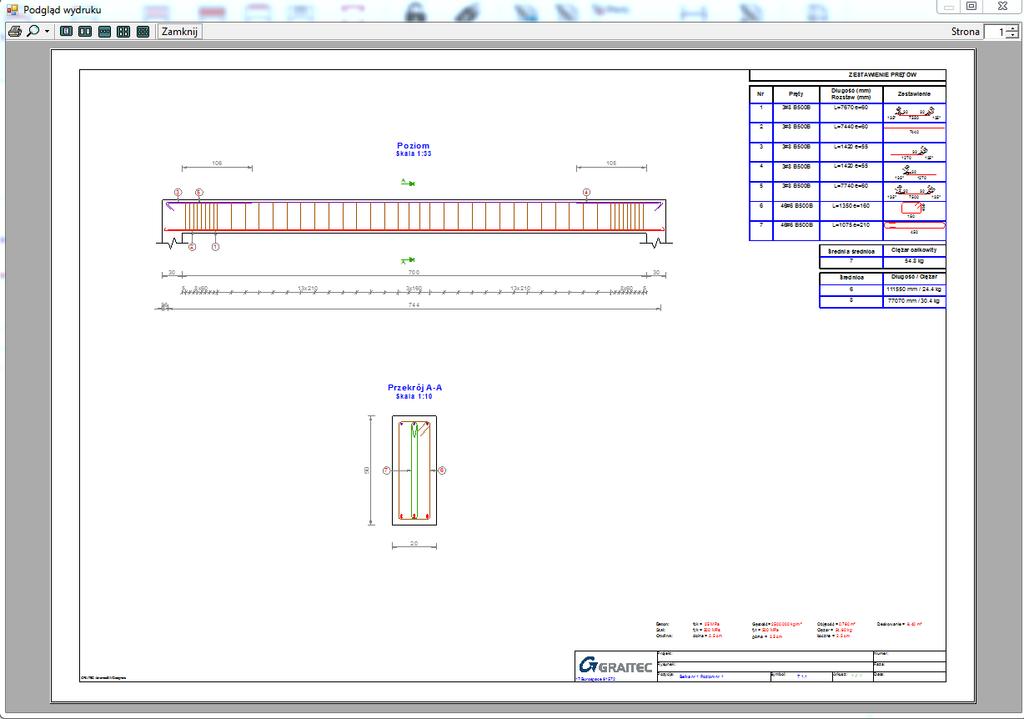
Task: Click the '700' span dimension label
Action: pos(413,272)
